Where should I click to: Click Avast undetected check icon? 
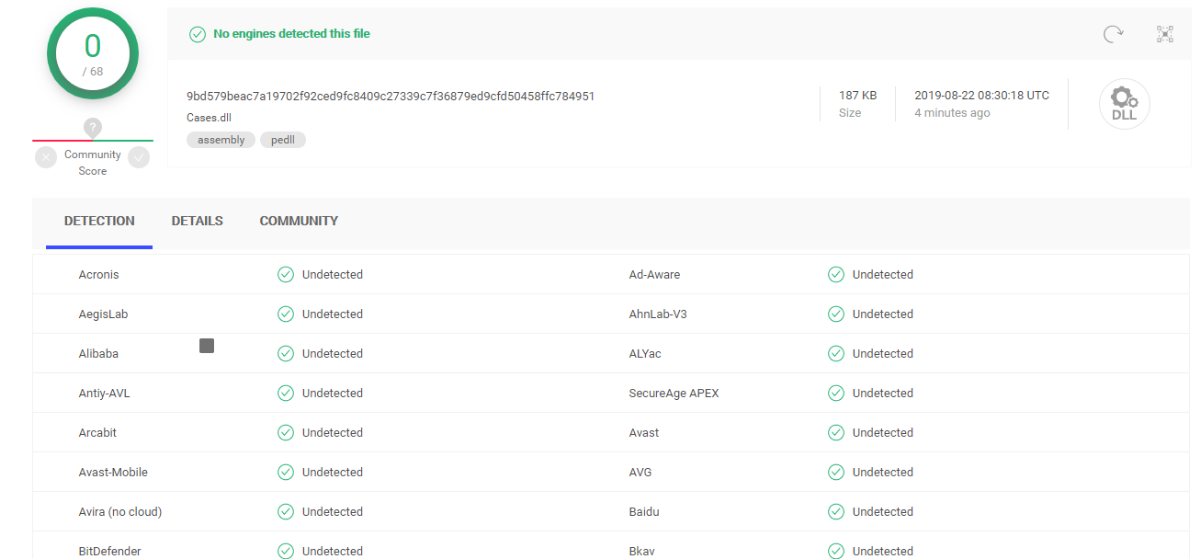click(836, 433)
